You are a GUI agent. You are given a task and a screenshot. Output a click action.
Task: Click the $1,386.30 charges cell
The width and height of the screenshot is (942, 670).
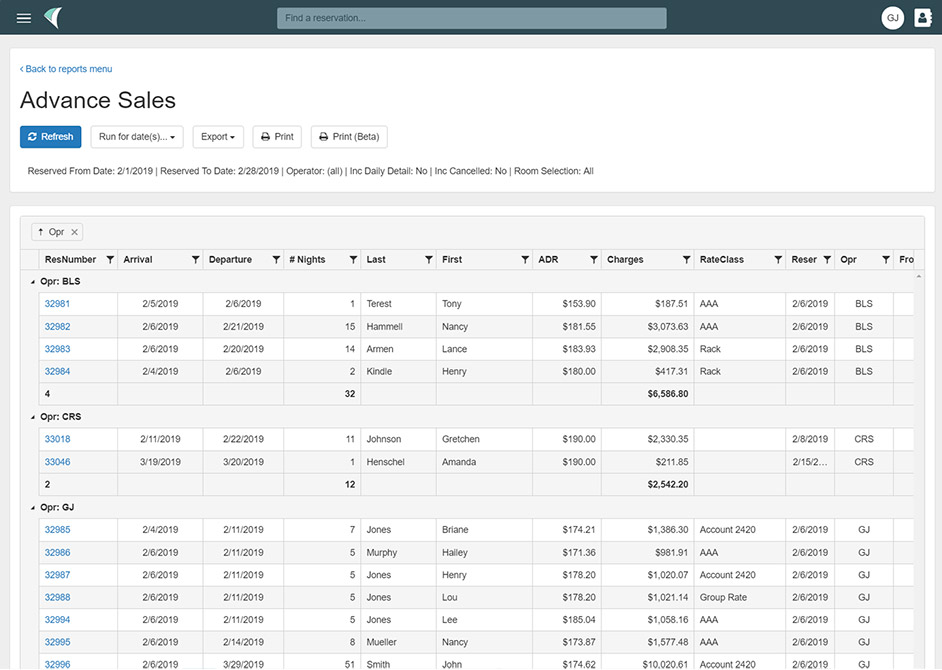648,530
